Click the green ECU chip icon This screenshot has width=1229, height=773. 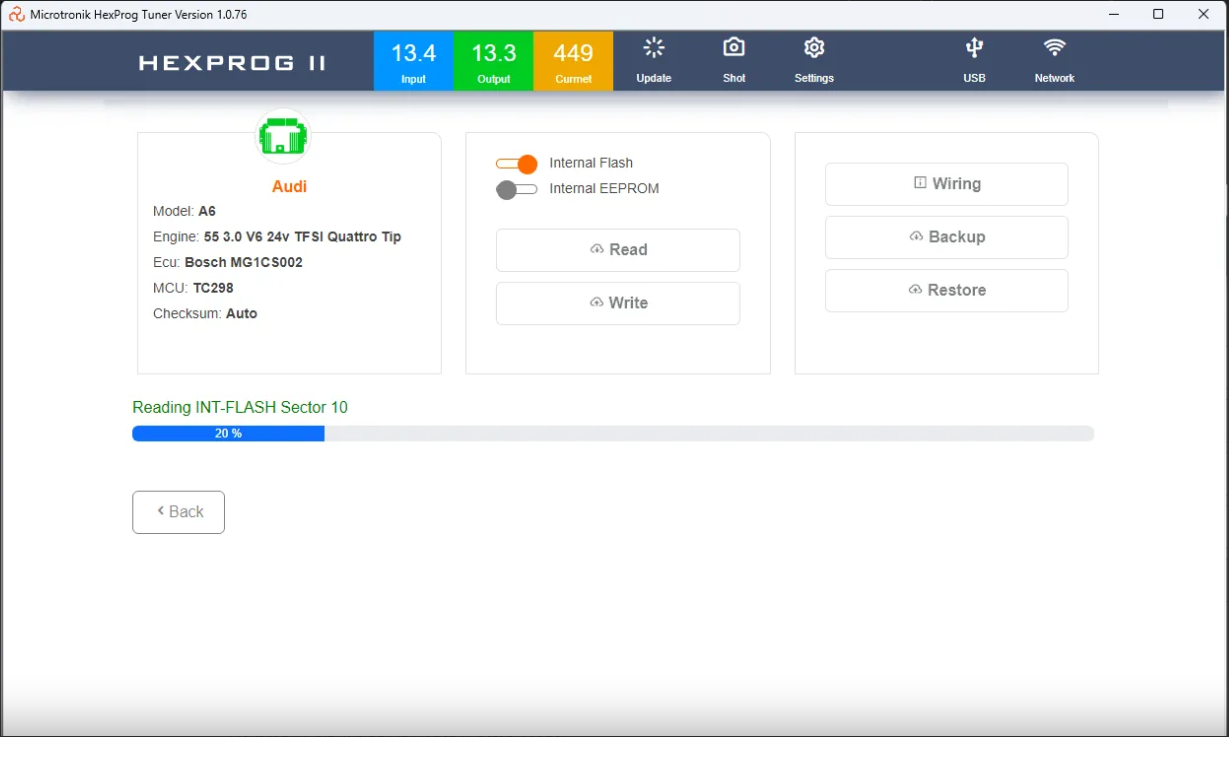[283, 137]
